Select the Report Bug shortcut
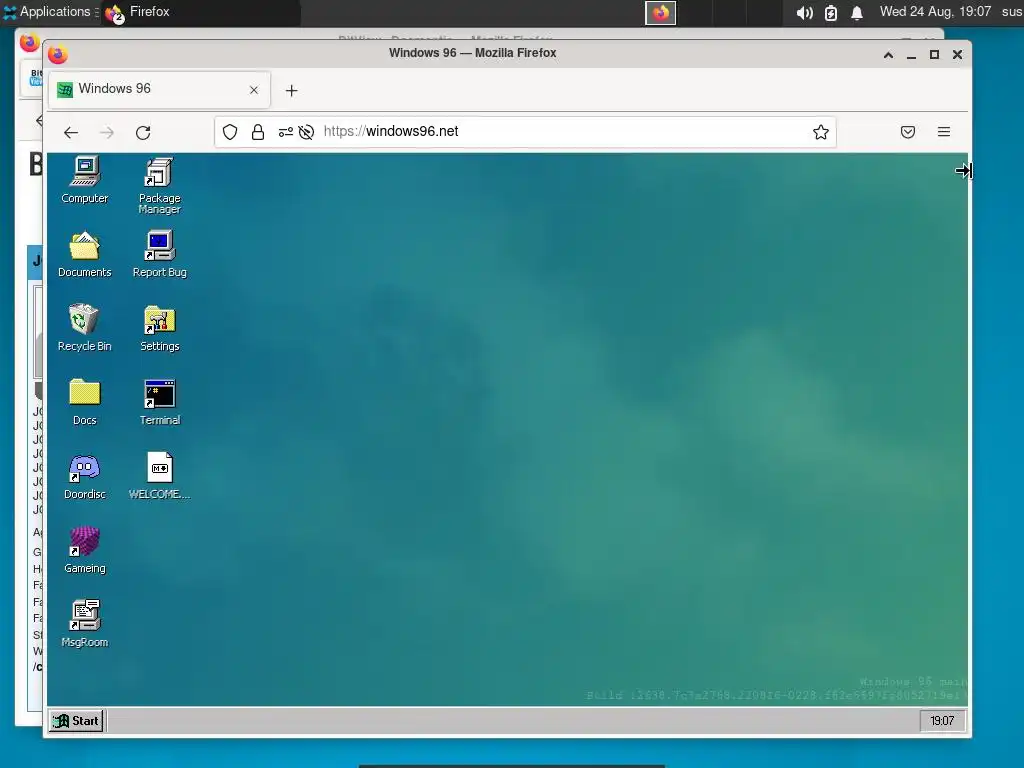Image resolution: width=1024 pixels, height=768 pixels. click(x=159, y=255)
